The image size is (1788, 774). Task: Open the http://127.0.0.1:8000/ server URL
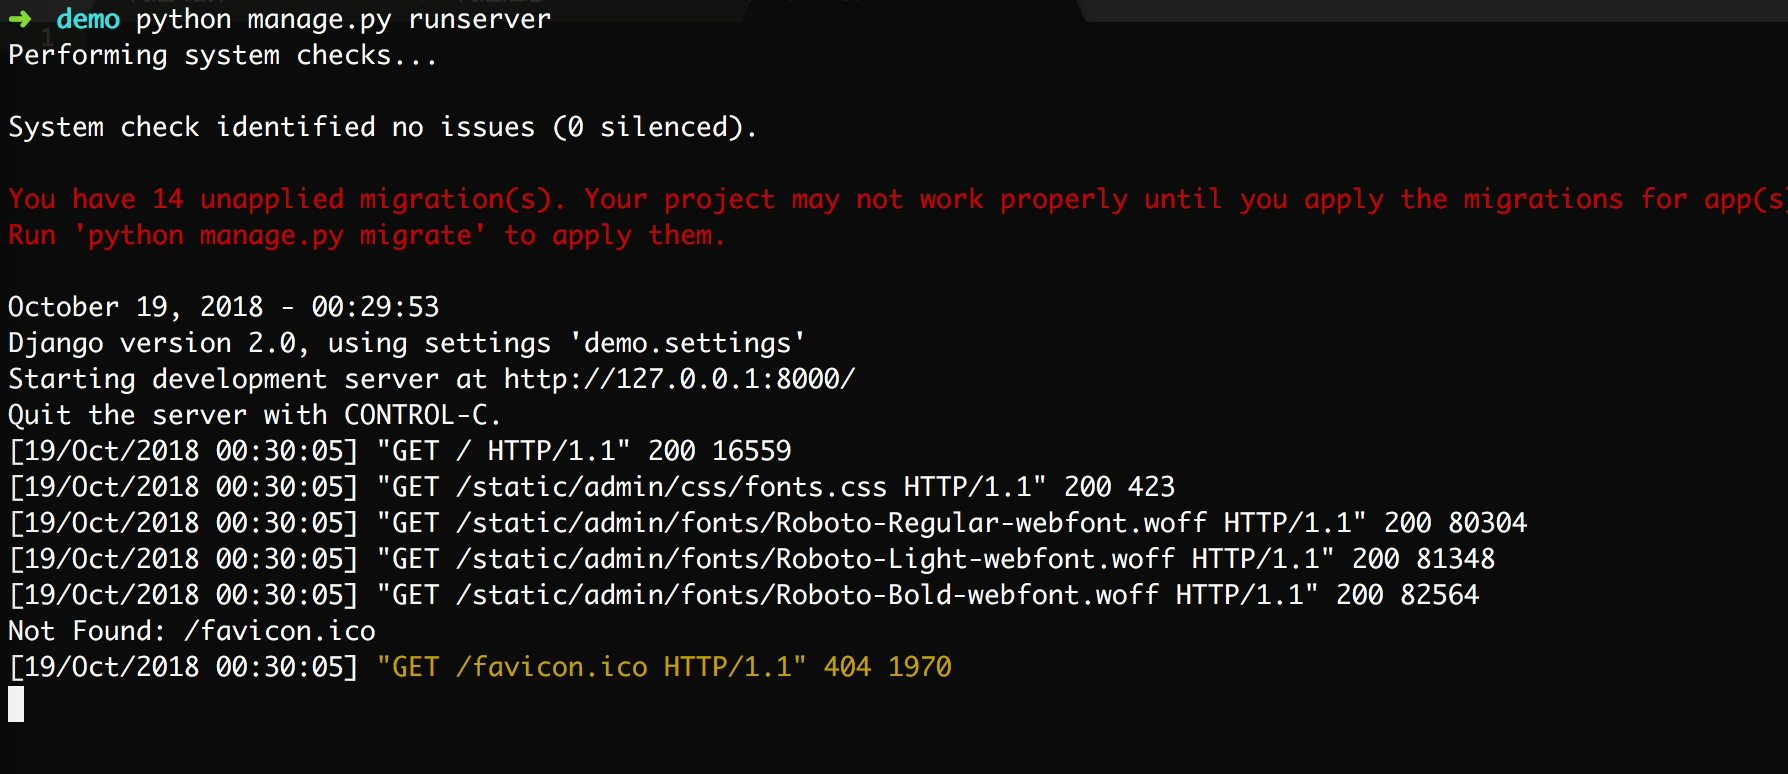[x=679, y=379]
